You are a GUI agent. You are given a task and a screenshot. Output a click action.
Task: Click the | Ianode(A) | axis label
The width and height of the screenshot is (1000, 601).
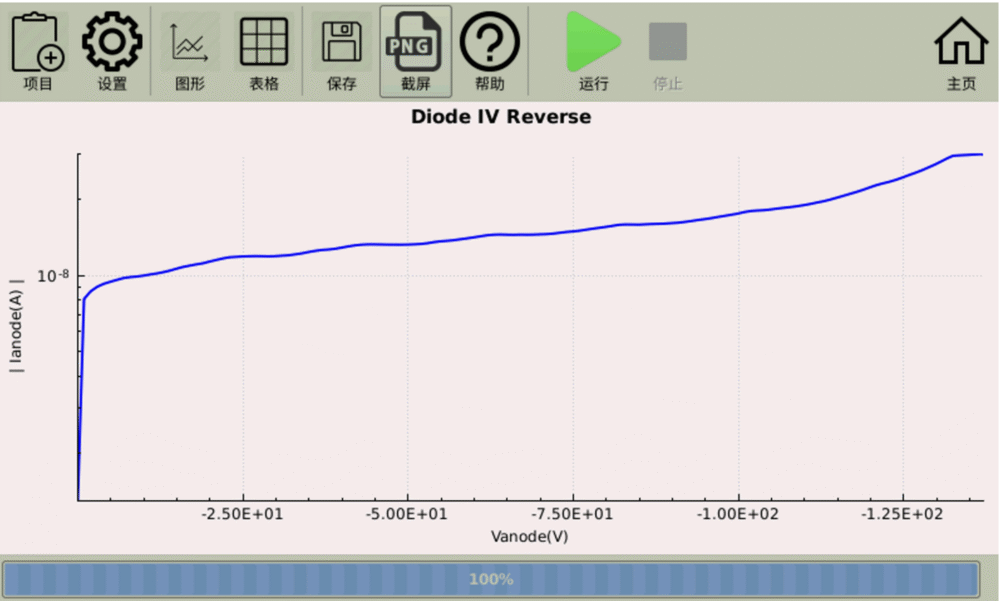16,326
